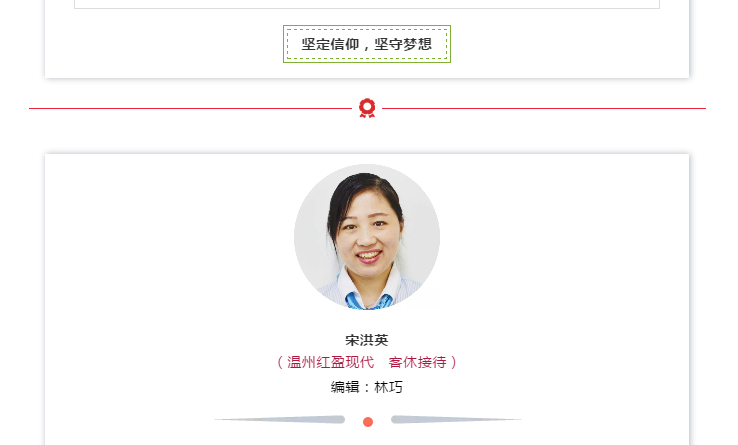Click the opening parenthesis before 温州红盈现代
This screenshot has width=738, height=445.
pos(280,362)
